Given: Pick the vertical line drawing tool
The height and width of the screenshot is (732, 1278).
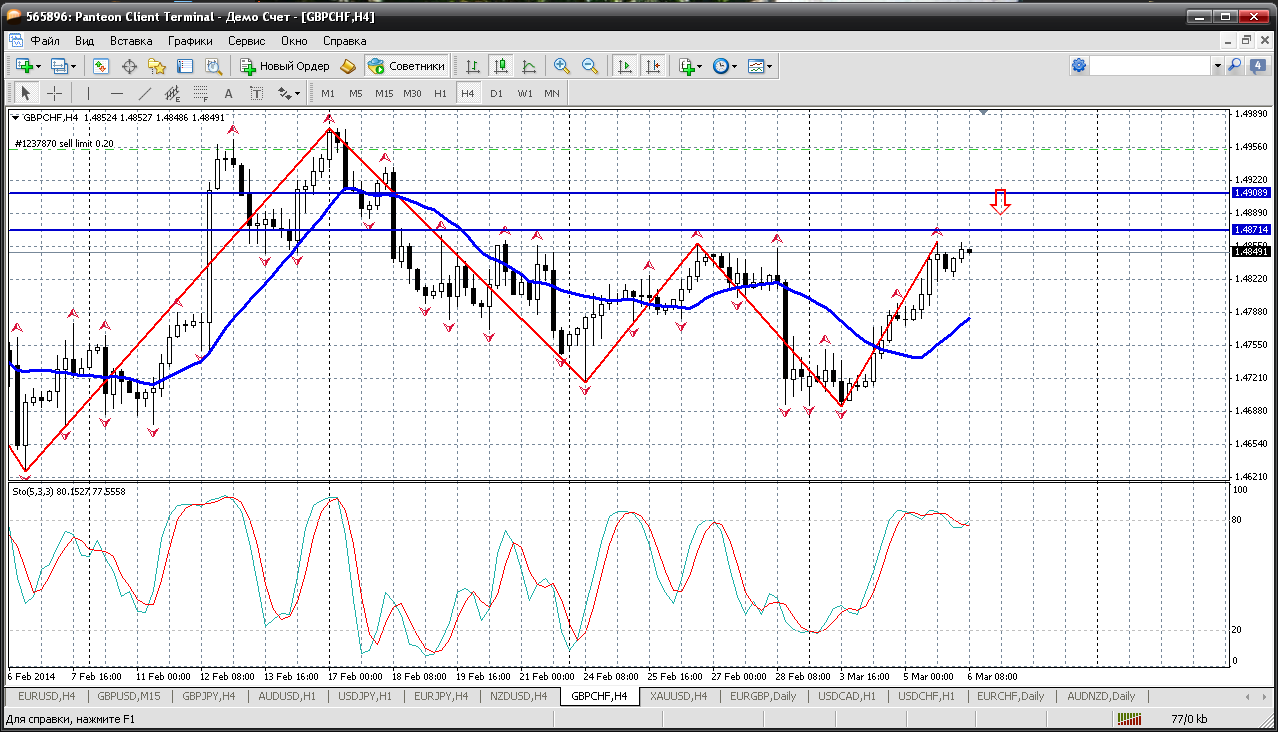Looking at the screenshot, I should coord(88,93).
